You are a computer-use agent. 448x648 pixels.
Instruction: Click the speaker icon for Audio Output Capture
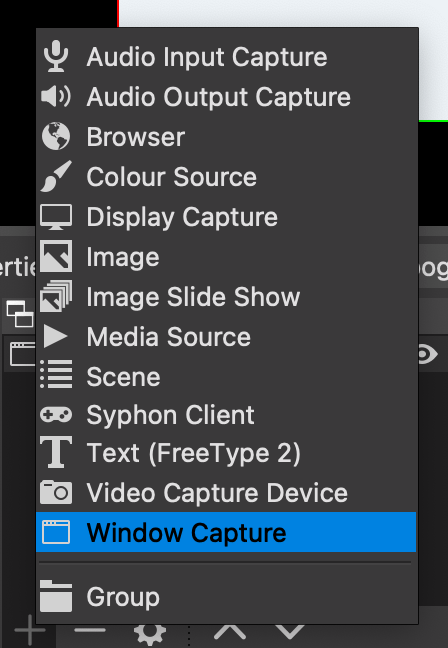pos(56,97)
